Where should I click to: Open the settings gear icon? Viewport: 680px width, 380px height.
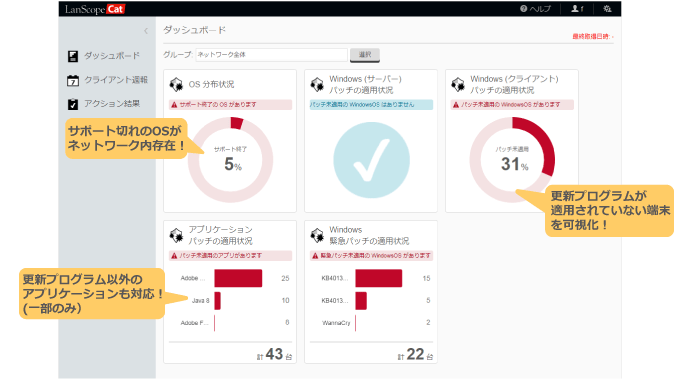tap(607, 9)
